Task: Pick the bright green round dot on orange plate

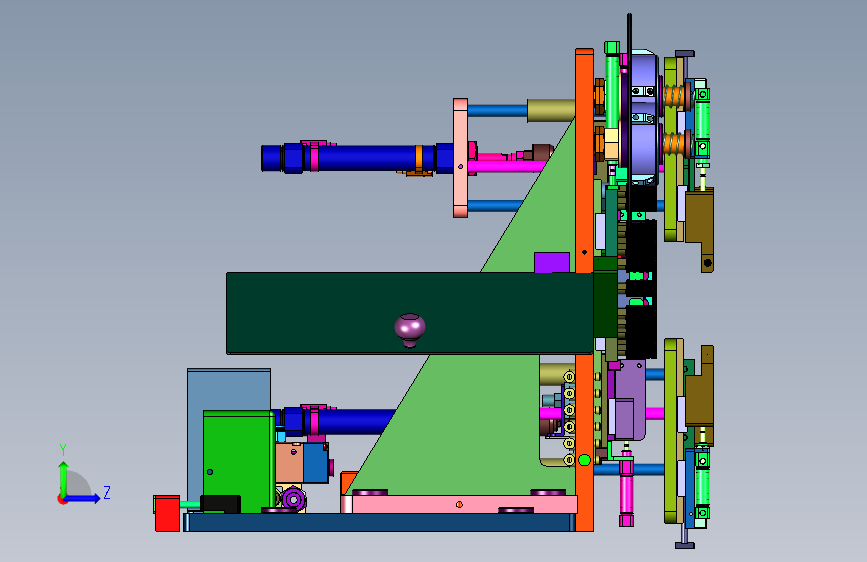Action: (x=584, y=460)
